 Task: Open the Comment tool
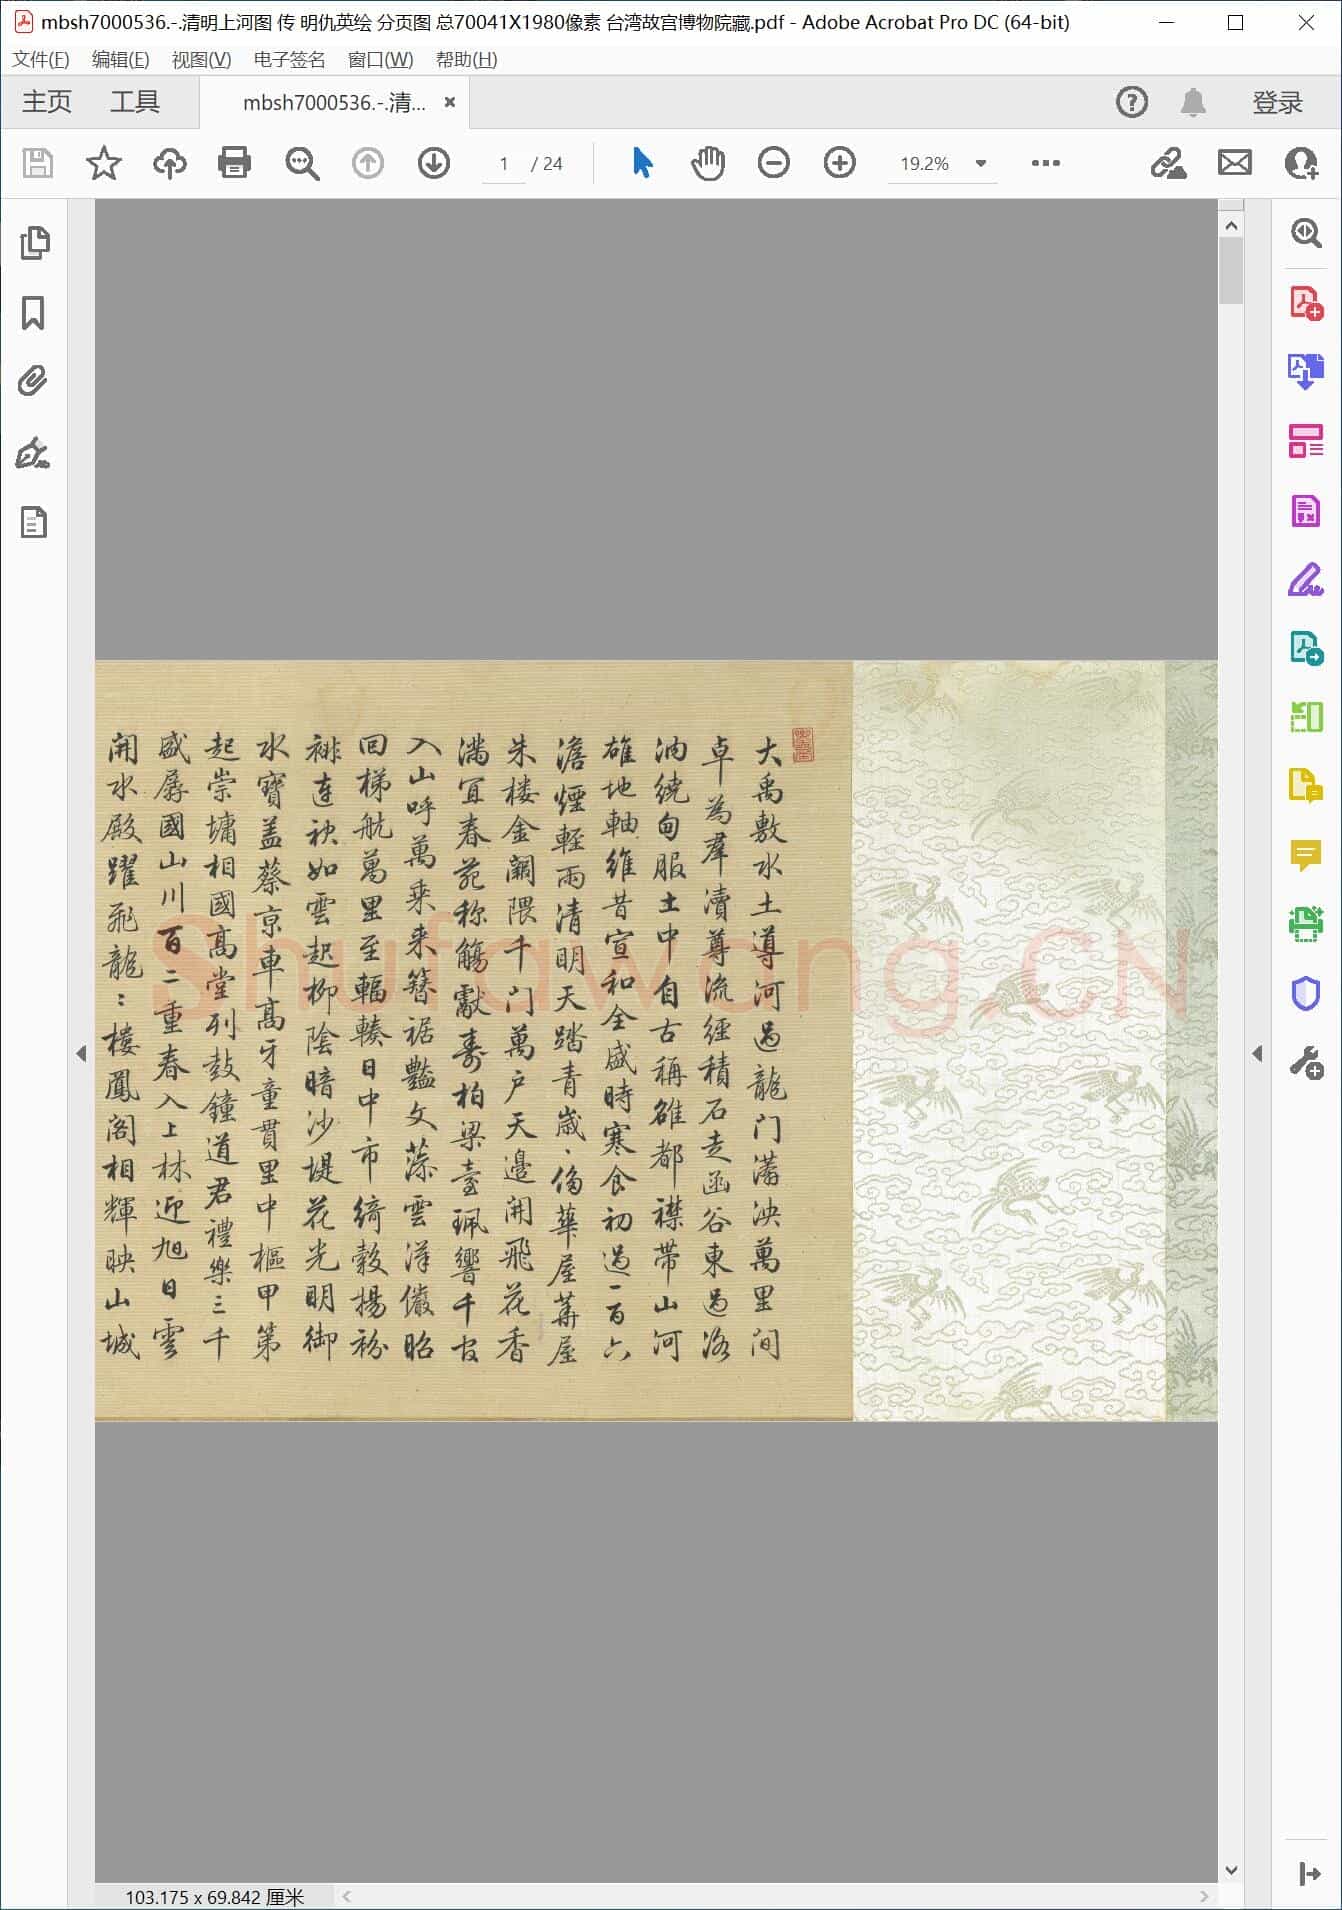[1306, 856]
